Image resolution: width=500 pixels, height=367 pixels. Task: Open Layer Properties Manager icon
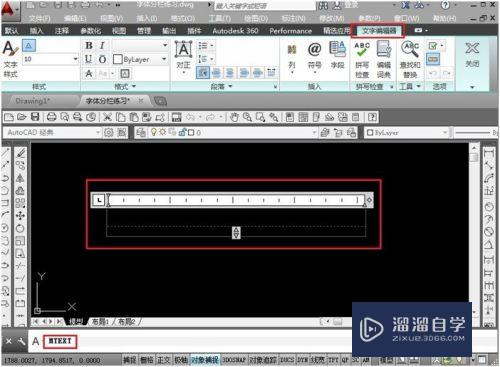point(141,133)
